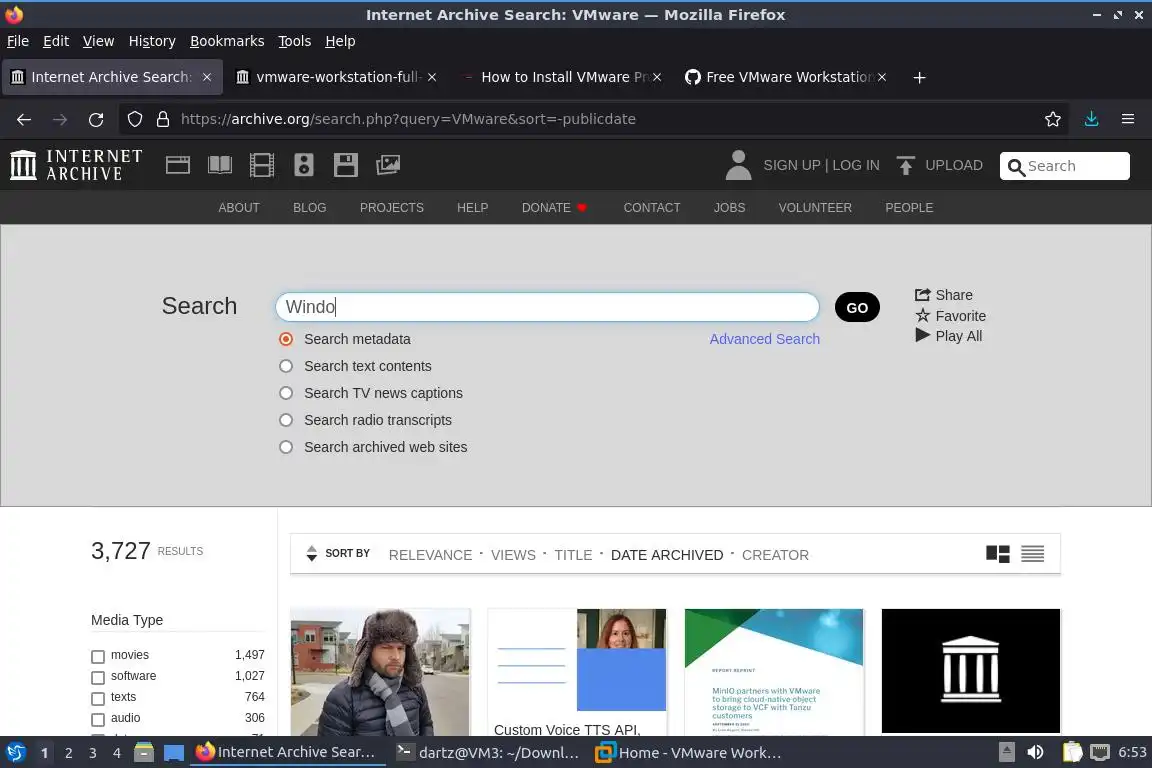Image resolution: width=1152 pixels, height=768 pixels.
Task: Click the SIGN UP link
Action: (791, 165)
